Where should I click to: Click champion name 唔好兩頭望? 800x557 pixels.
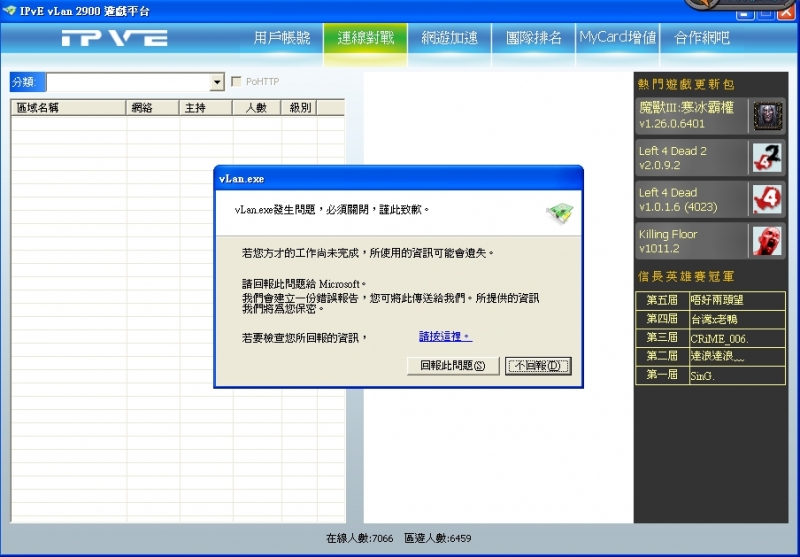tap(717, 300)
